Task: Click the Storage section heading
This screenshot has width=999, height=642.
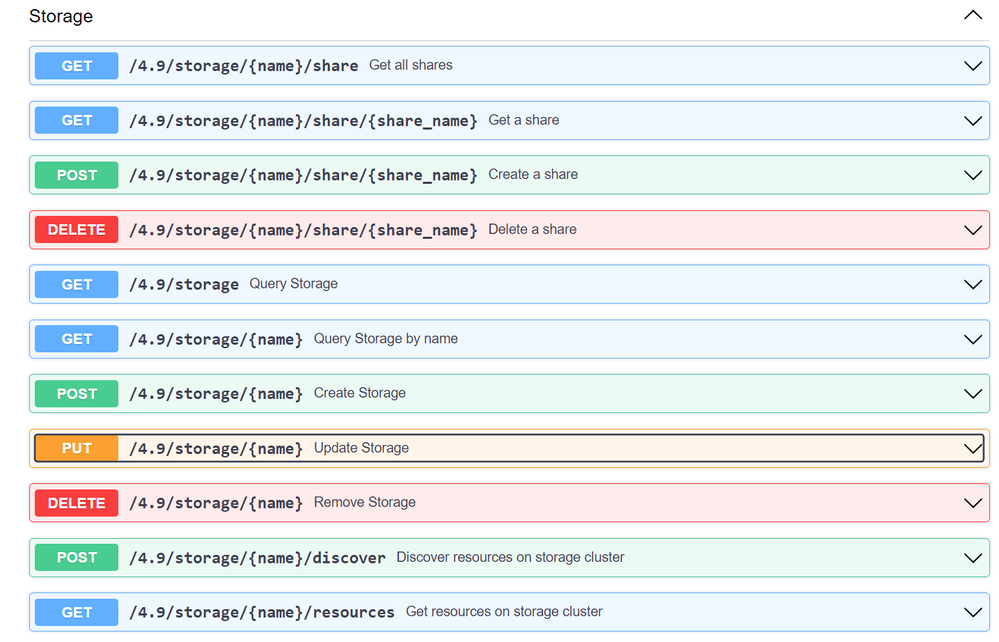Action: (x=61, y=16)
